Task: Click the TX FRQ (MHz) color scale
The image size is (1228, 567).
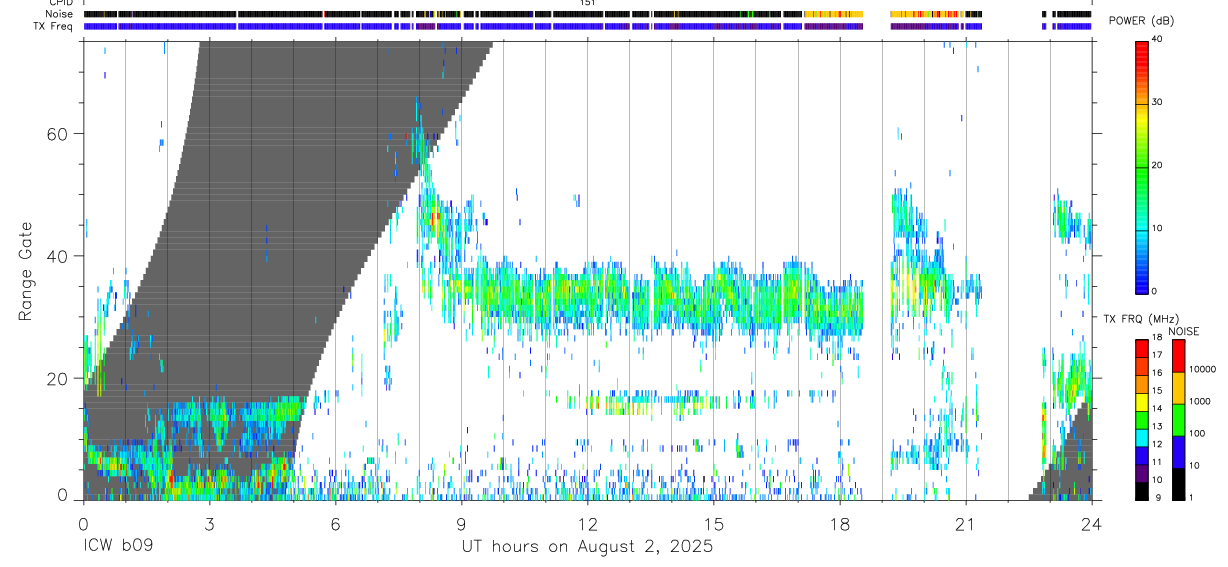Action: pyautogui.click(x=1142, y=419)
